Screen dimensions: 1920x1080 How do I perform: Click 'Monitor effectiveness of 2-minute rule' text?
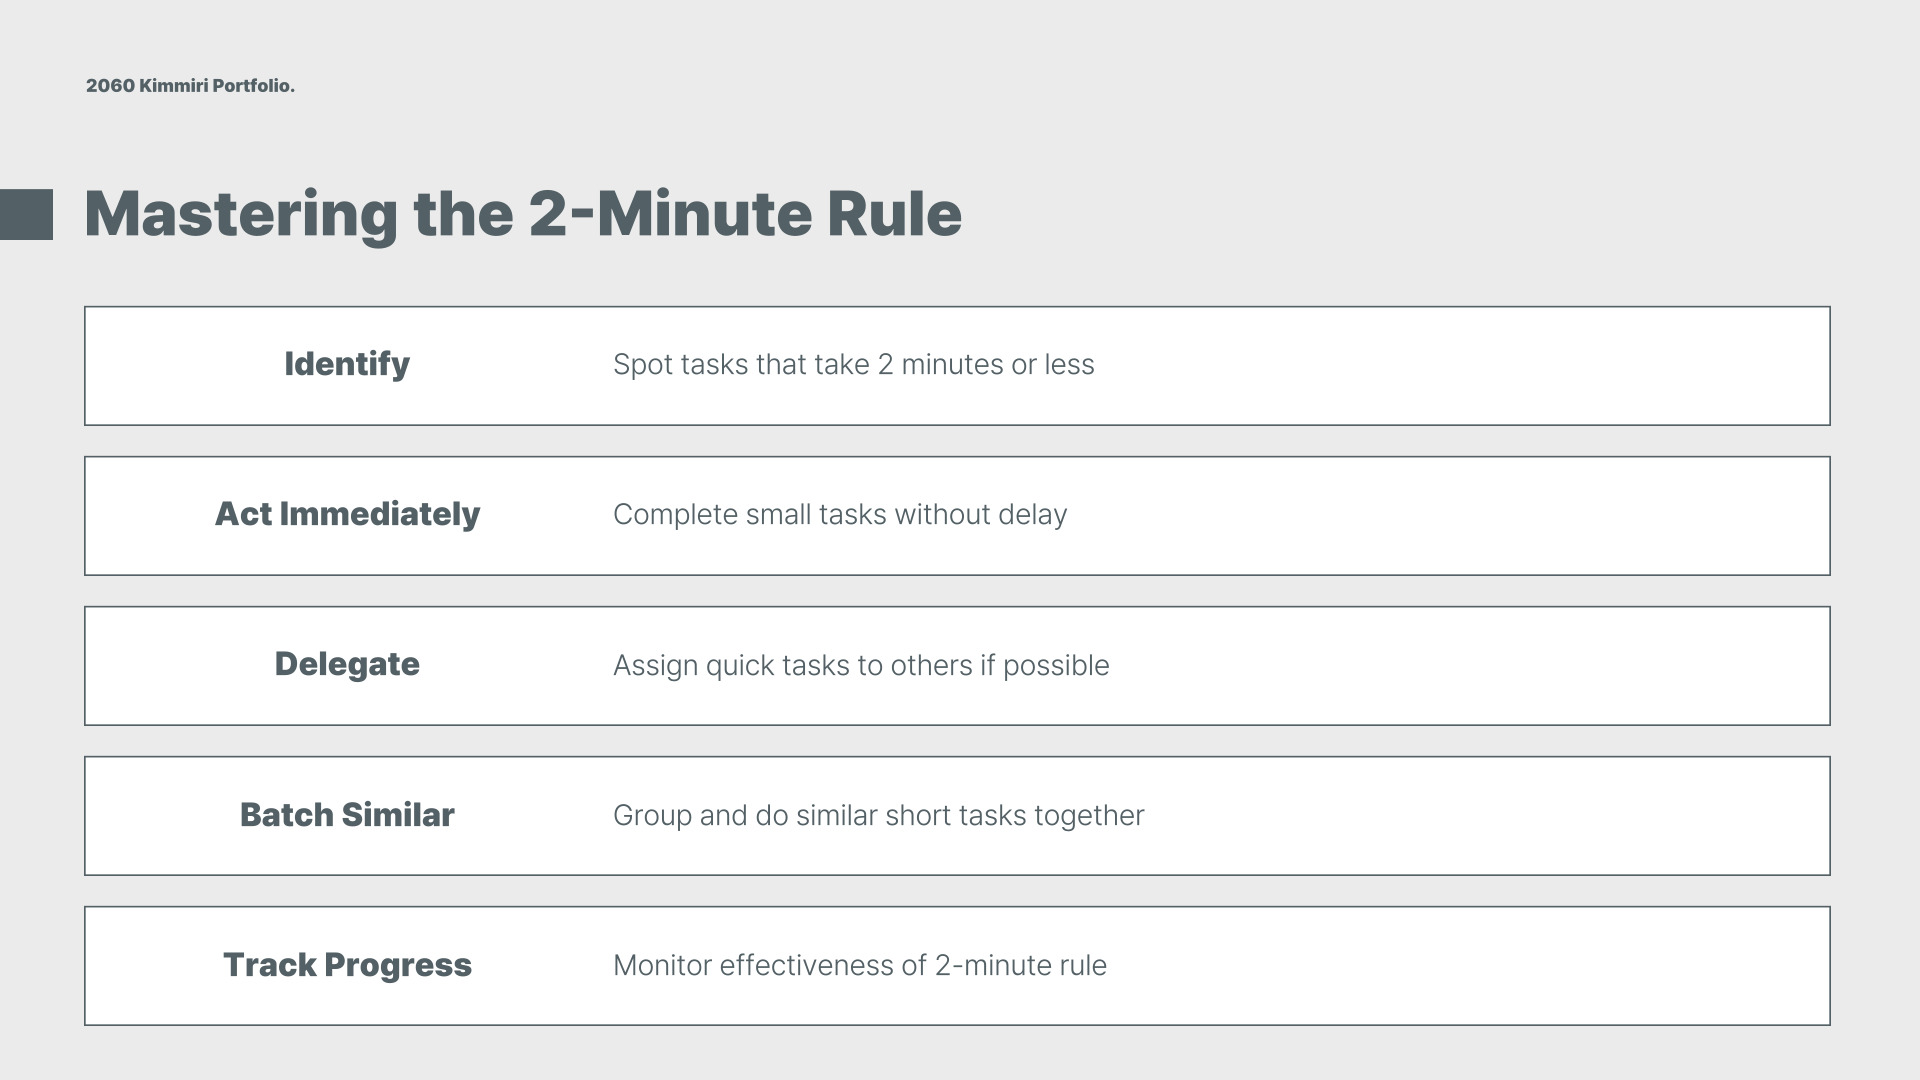[x=860, y=966]
